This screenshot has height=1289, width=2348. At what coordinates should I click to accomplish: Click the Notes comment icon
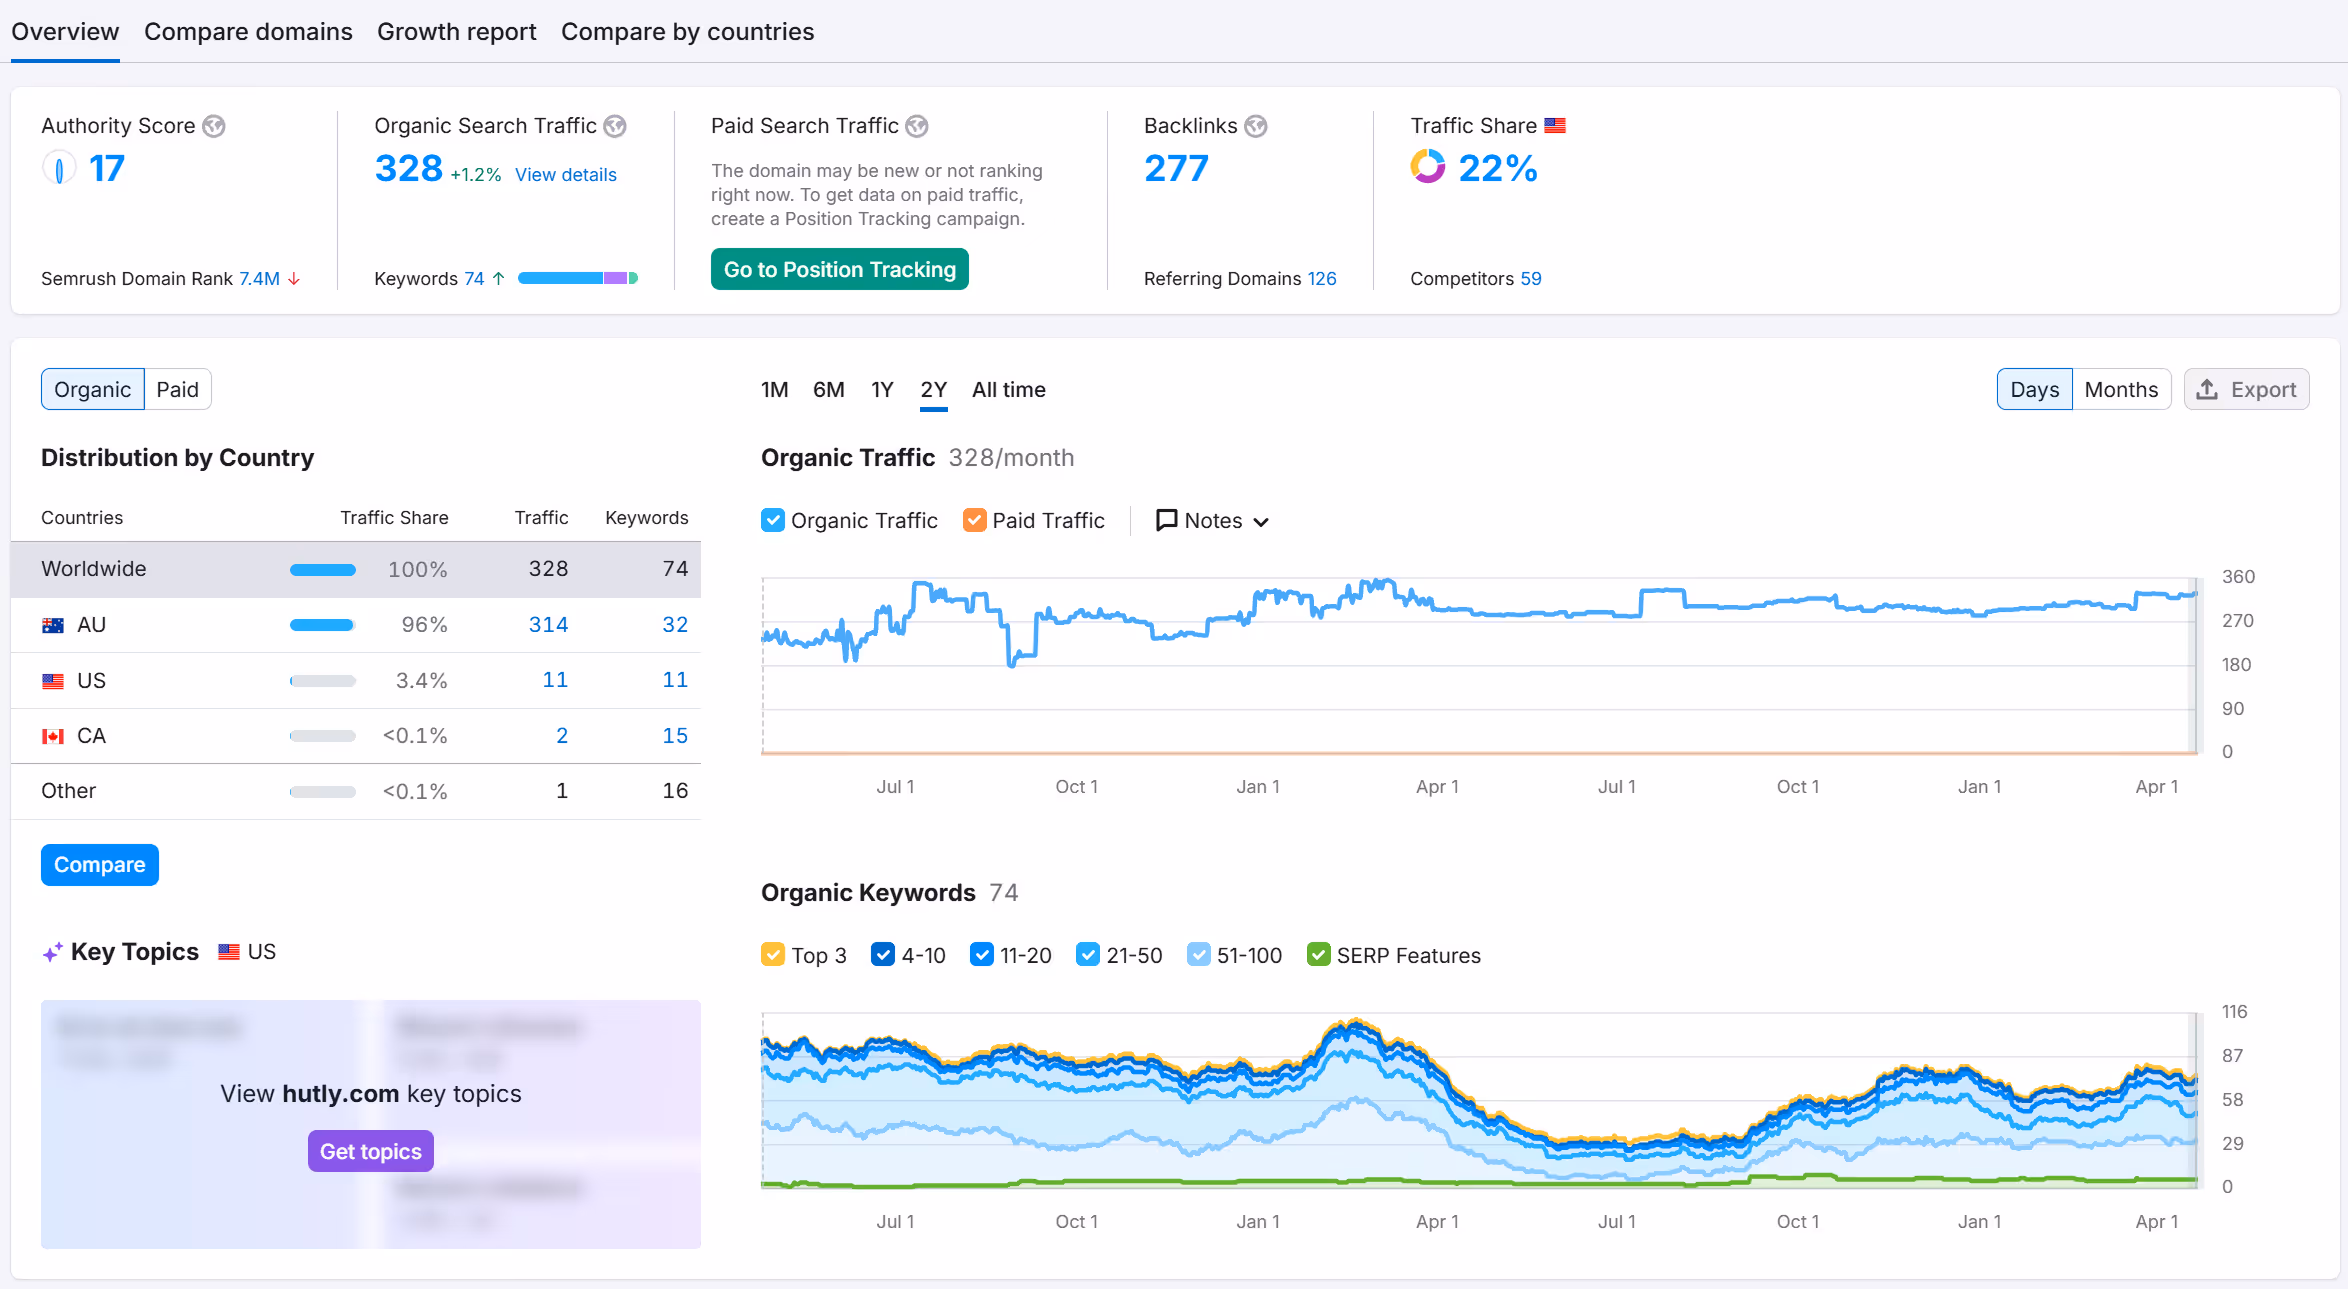[x=1166, y=520]
